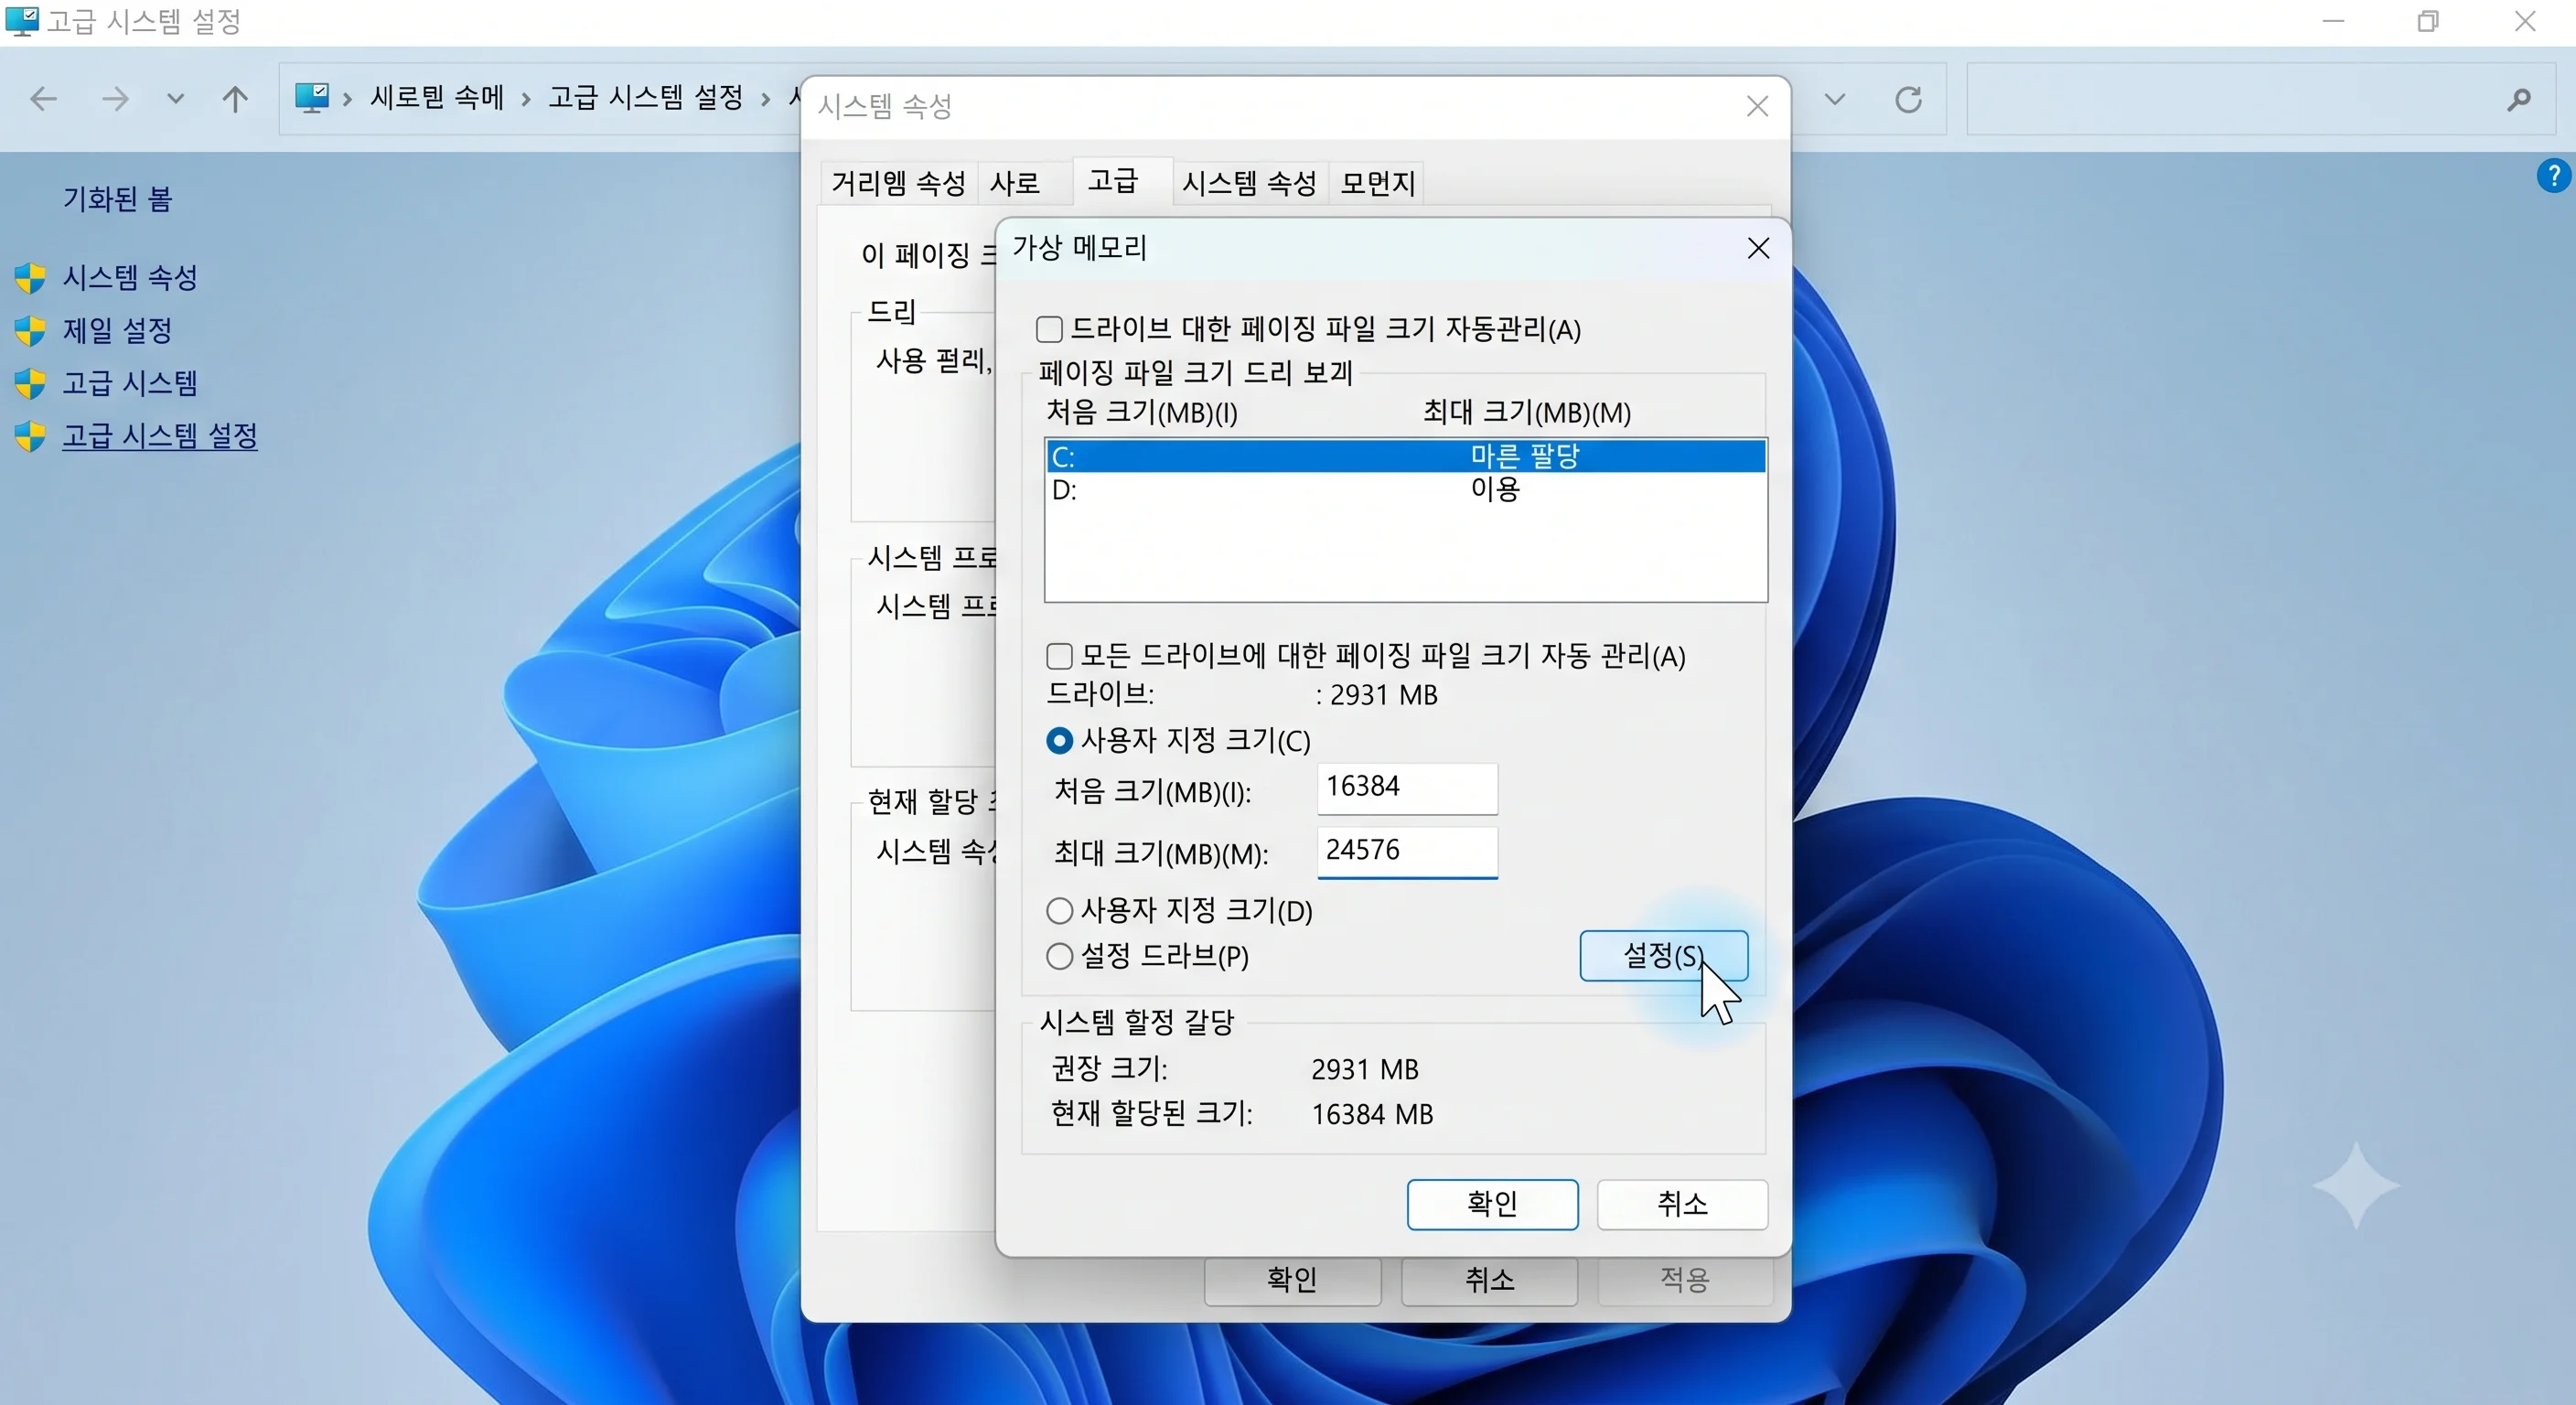Click 세로린 속에 breadcrumb segment
The image size is (2576, 1405).
[437, 98]
